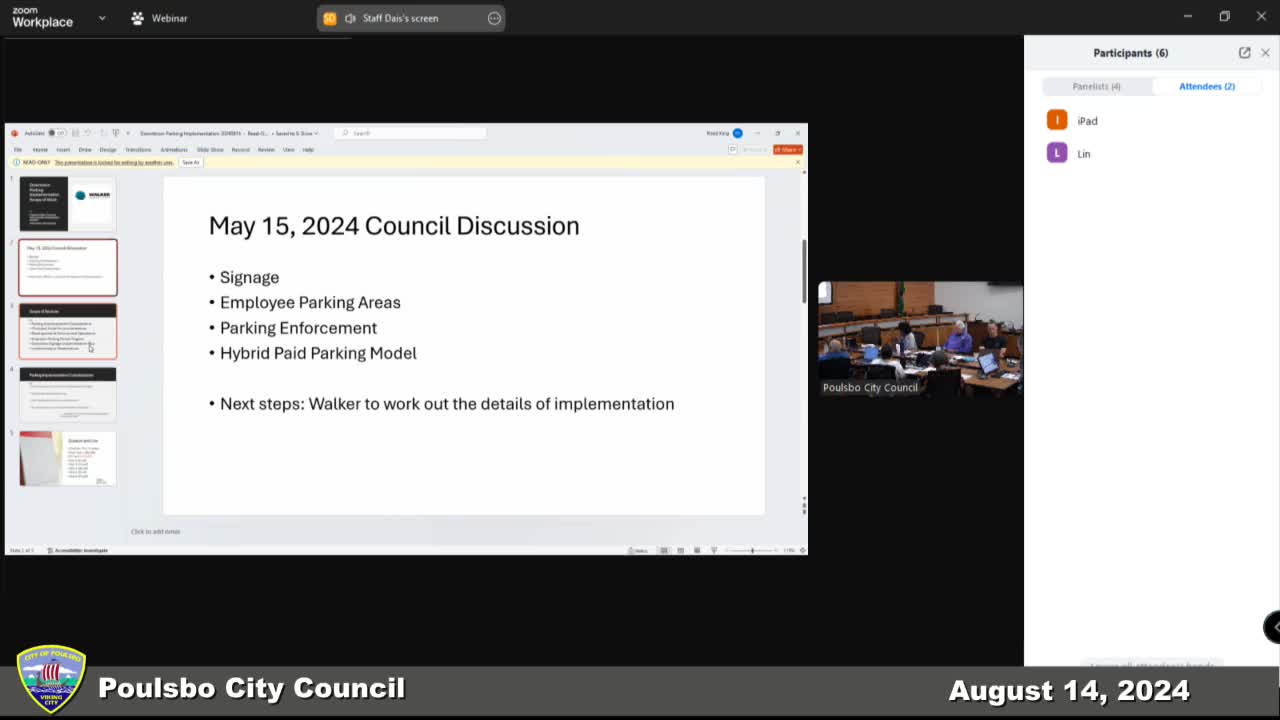Open the Design ribbon tab

pyautogui.click(x=107, y=148)
